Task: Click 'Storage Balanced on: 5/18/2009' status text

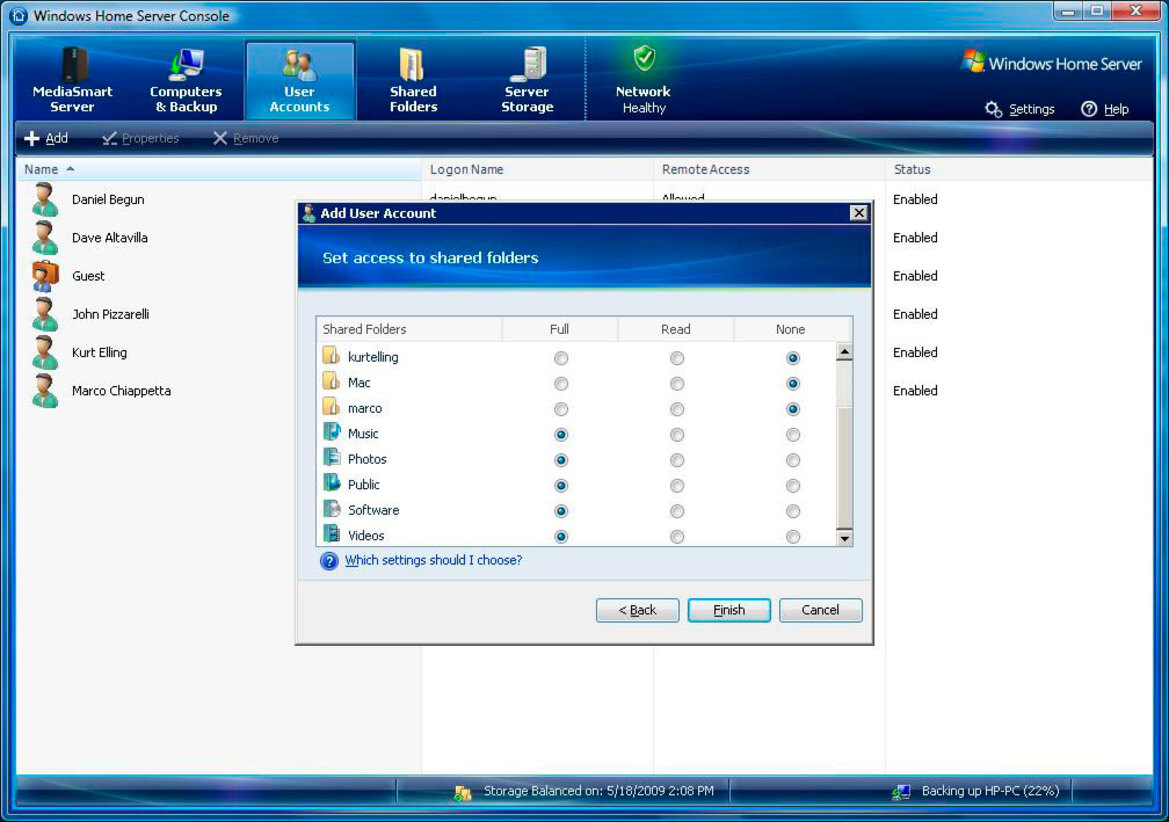Action: (x=599, y=791)
